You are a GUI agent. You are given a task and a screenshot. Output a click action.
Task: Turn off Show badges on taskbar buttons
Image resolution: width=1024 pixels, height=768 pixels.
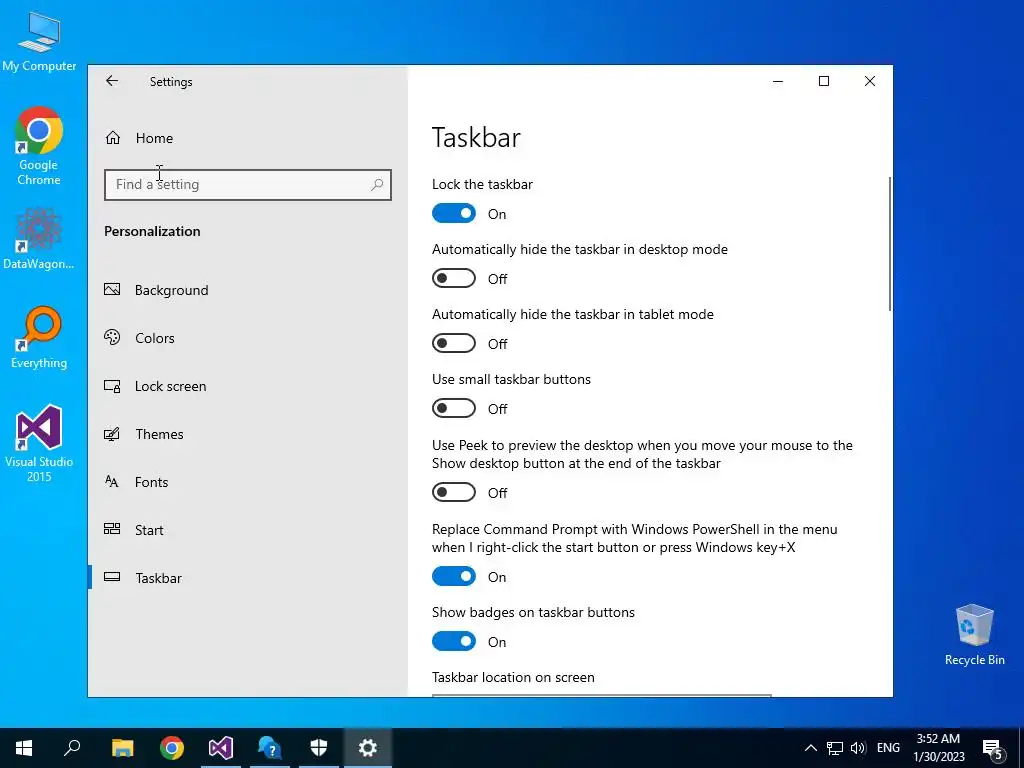coord(454,641)
